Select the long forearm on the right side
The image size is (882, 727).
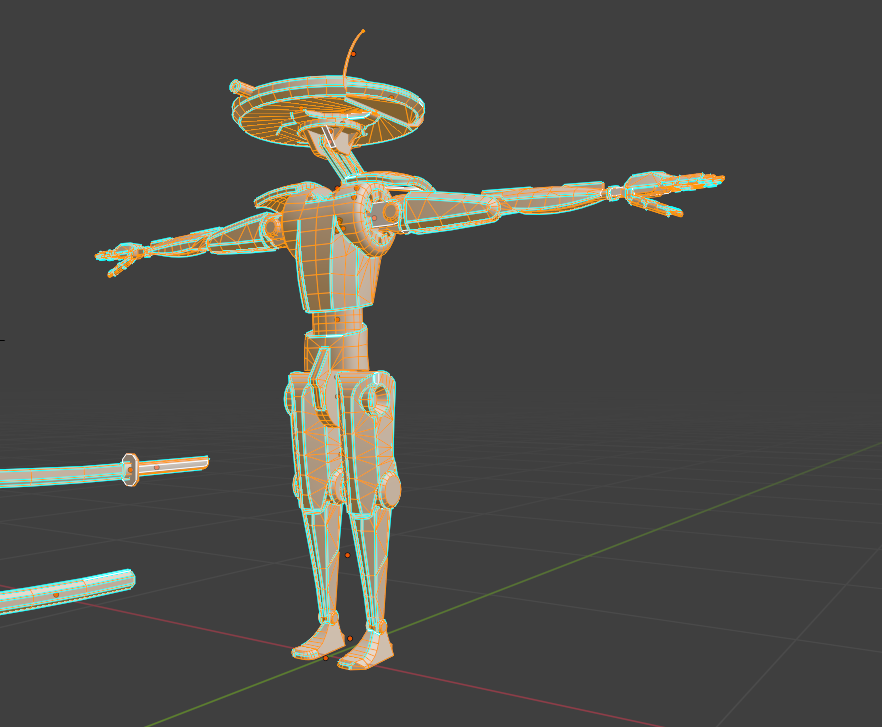(544, 199)
